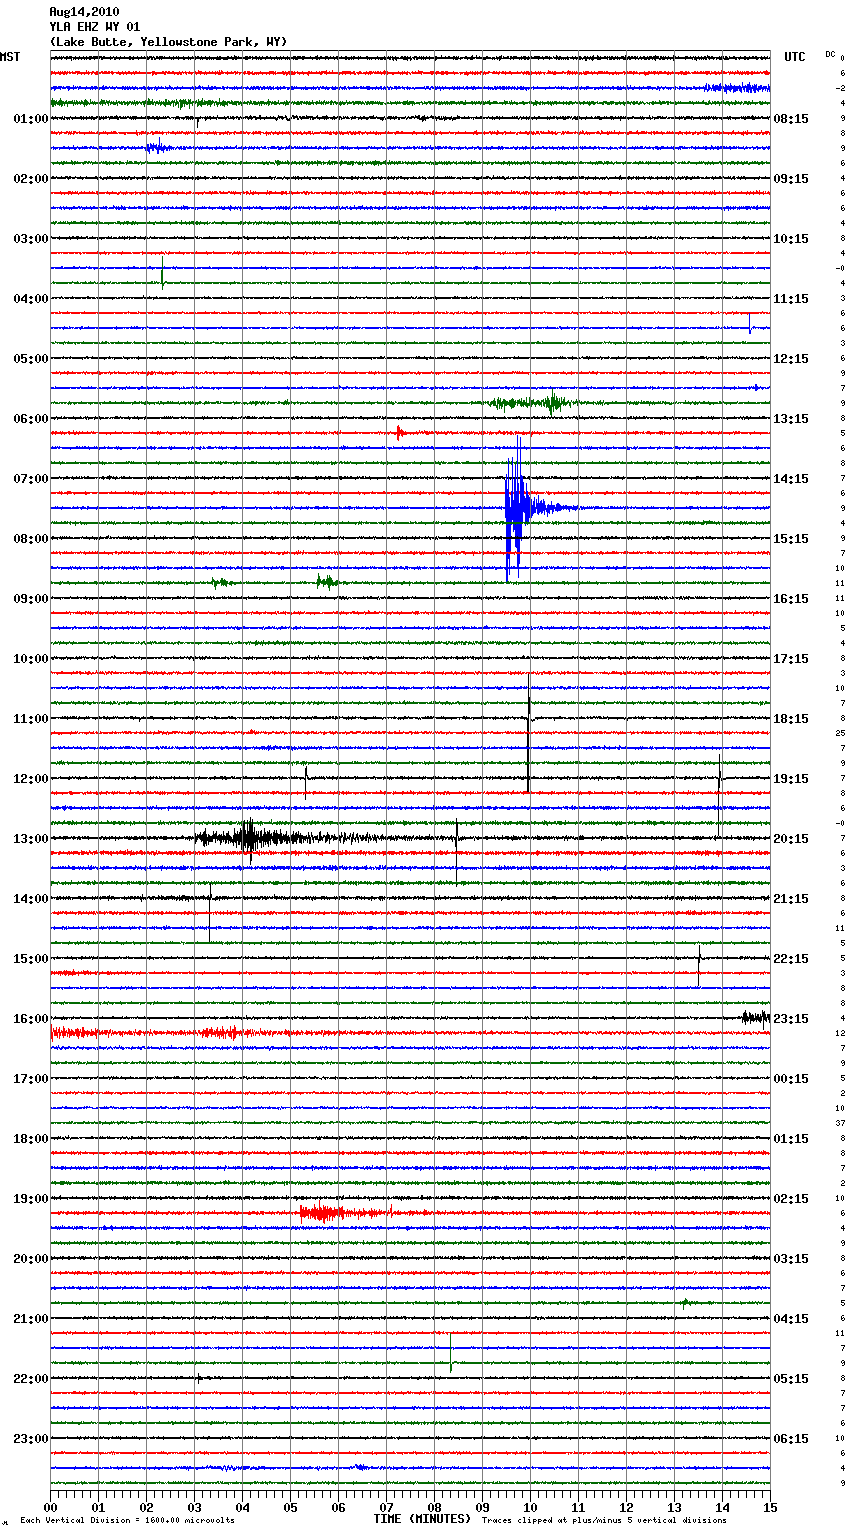The image size is (850, 1534).
Task: Select the 21:00 MST time label
Action: (x=31, y=1319)
